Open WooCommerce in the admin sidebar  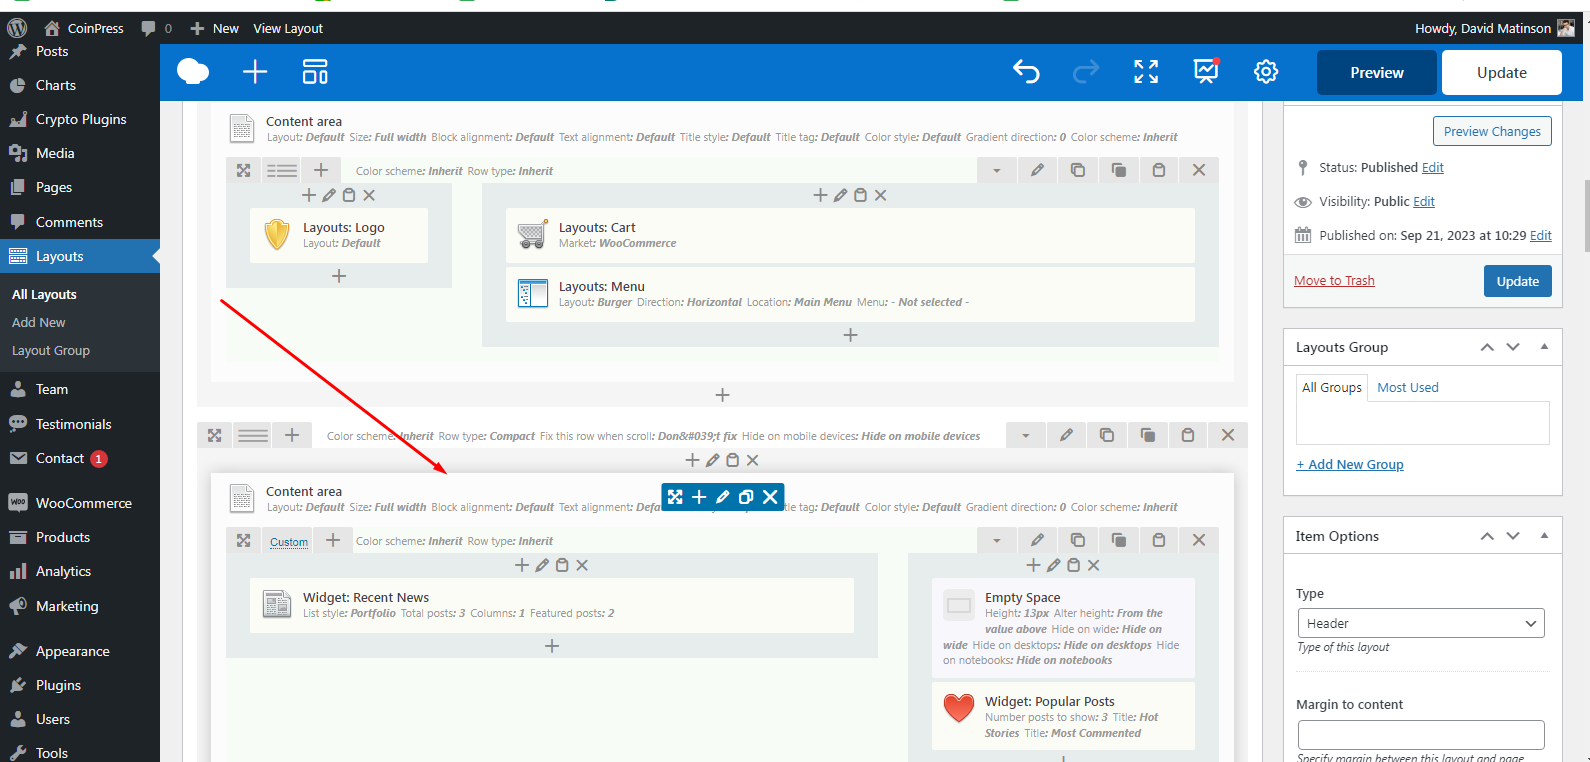pos(83,503)
